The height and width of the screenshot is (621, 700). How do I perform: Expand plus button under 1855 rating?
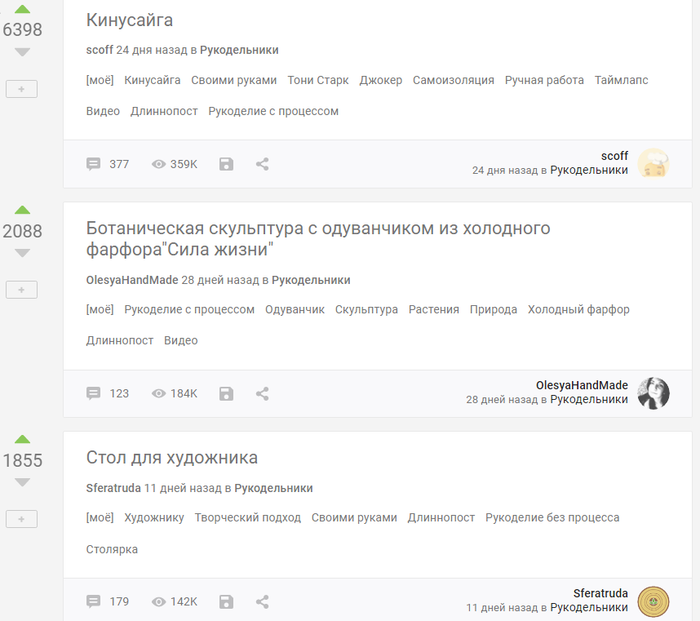[x=22, y=519]
